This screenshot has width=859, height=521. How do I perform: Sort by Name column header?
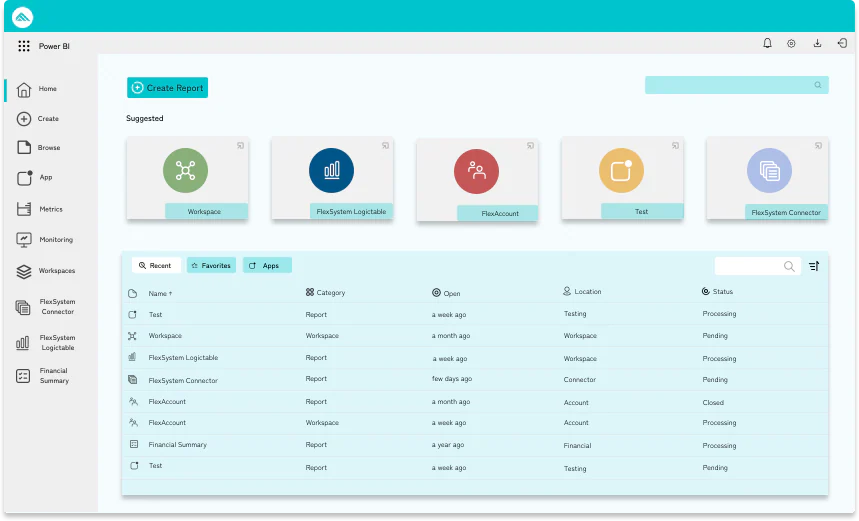160,294
